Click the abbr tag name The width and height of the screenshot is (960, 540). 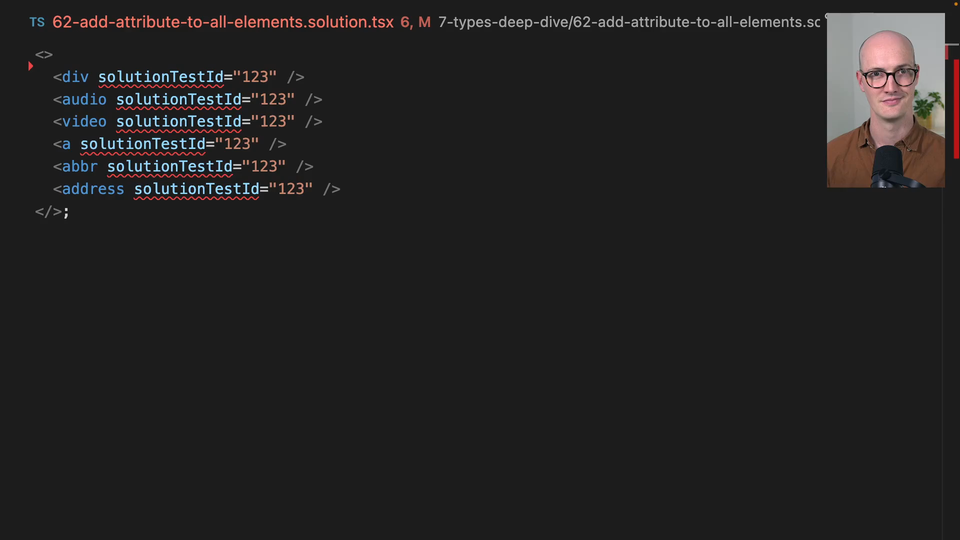tap(80, 166)
